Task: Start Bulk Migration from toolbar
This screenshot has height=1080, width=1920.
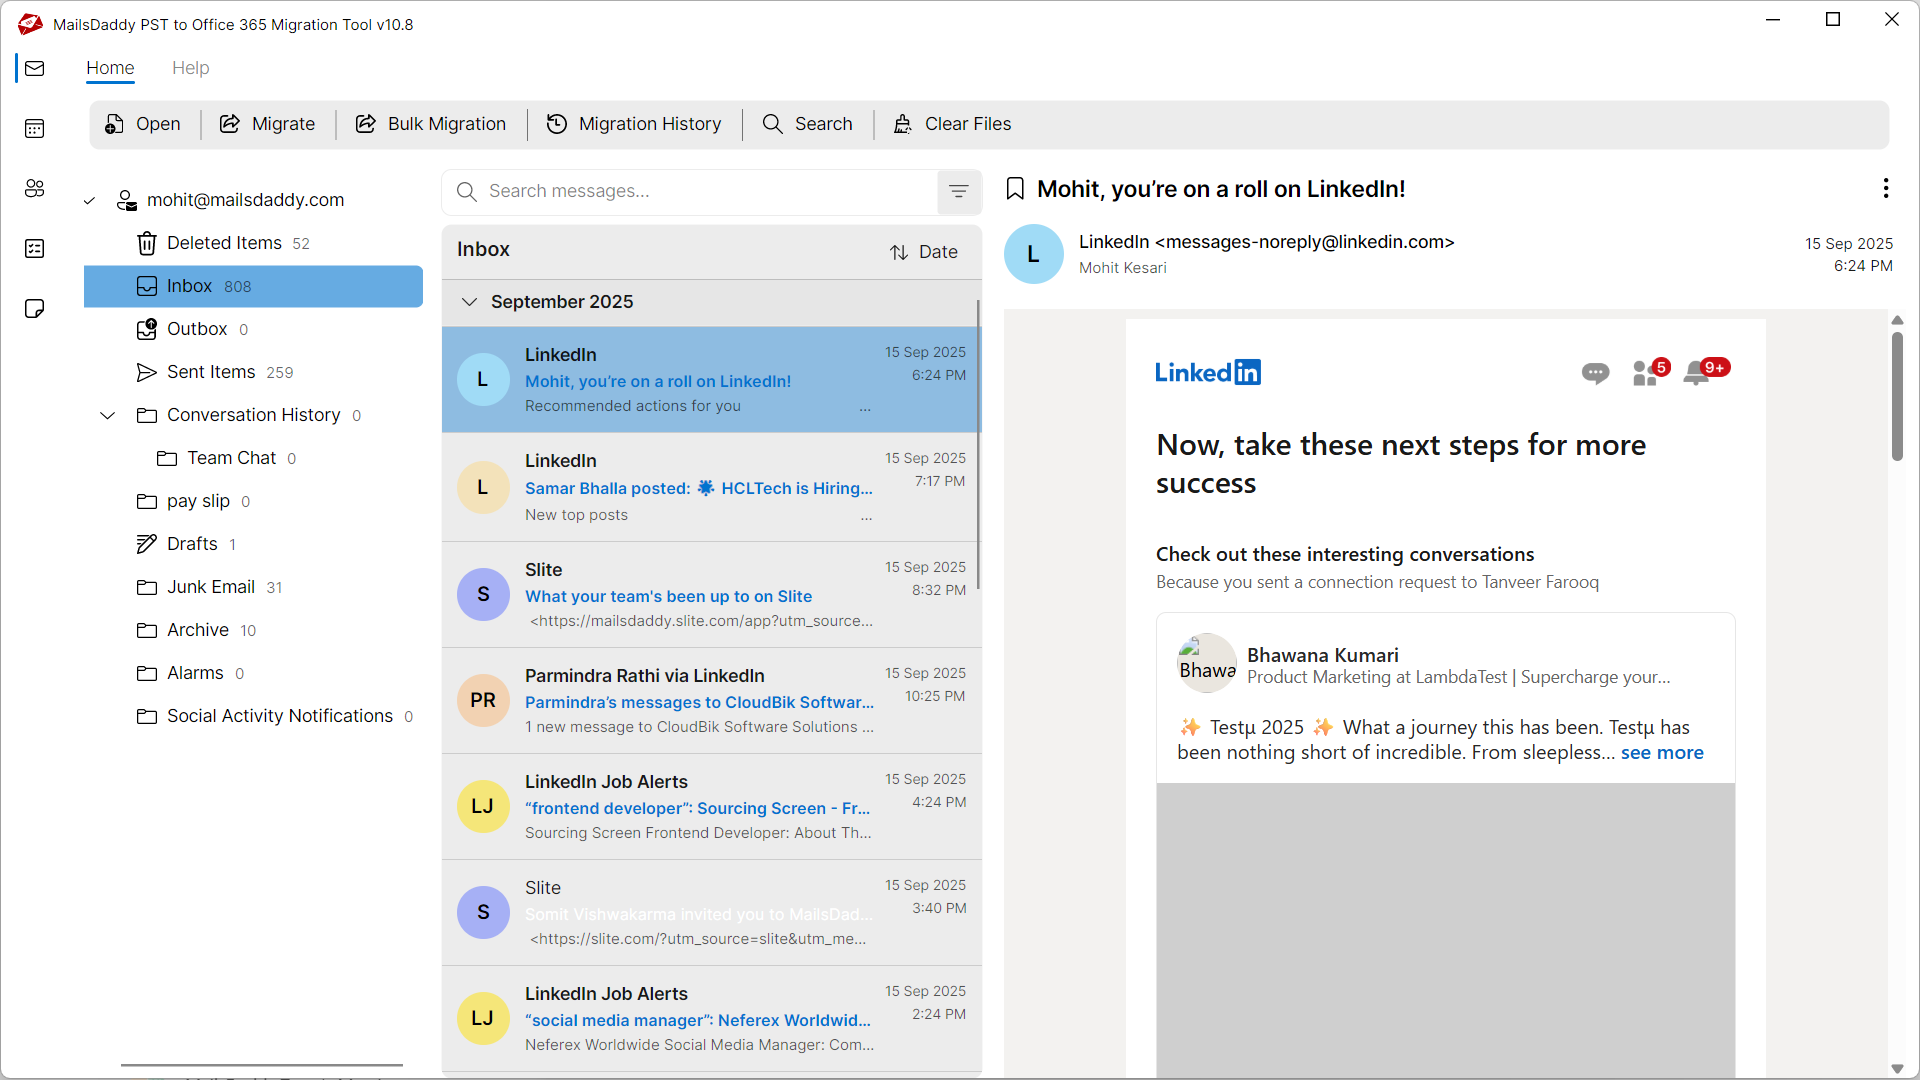Action: click(x=431, y=124)
